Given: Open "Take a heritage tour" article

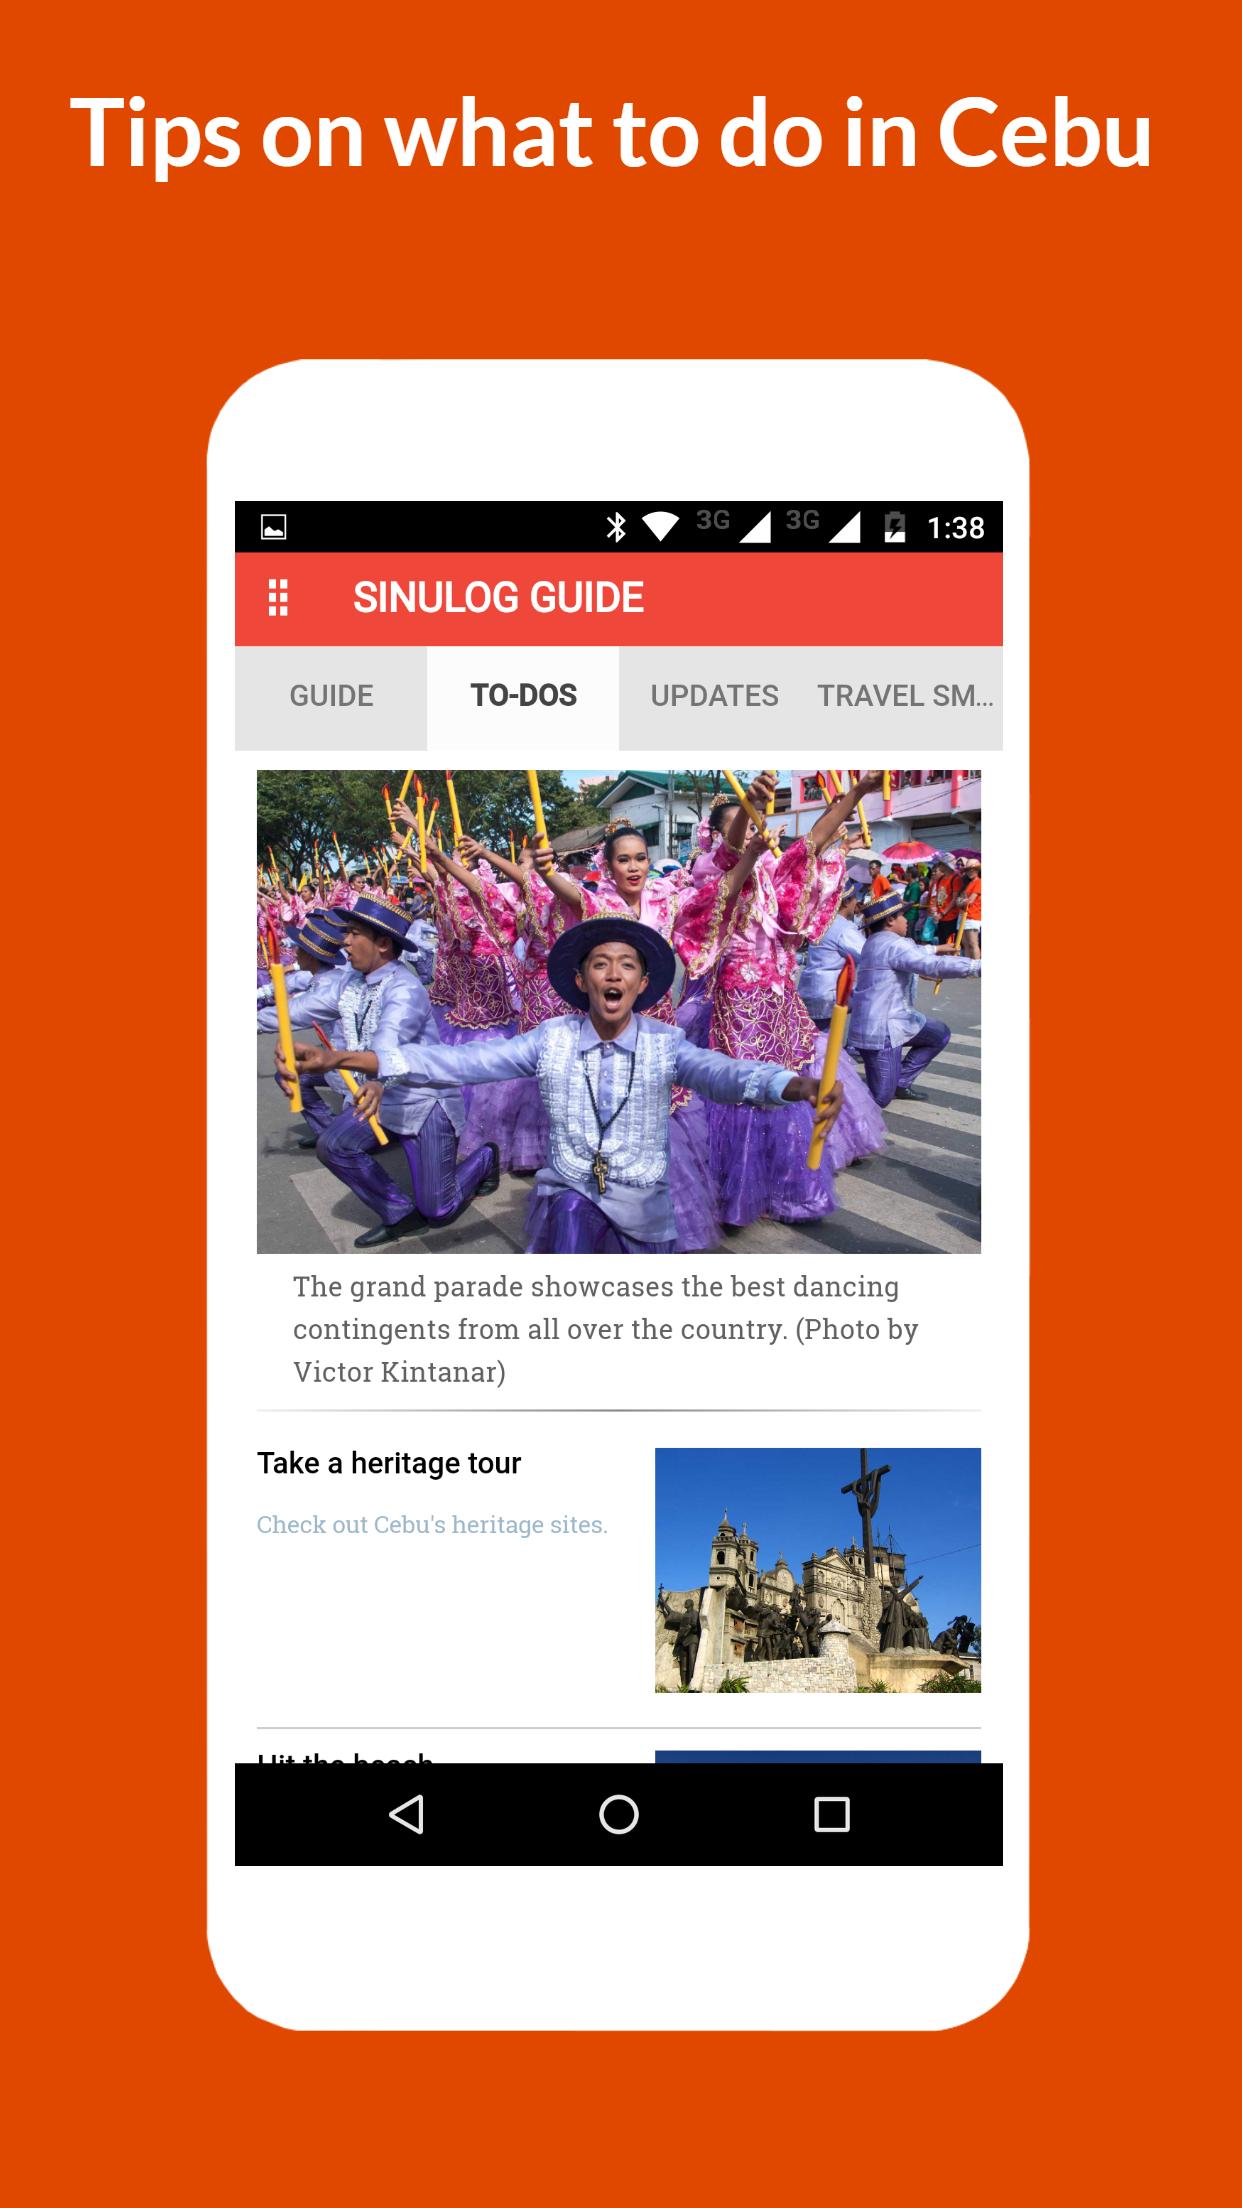Looking at the screenshot, I should point(389,1464).
